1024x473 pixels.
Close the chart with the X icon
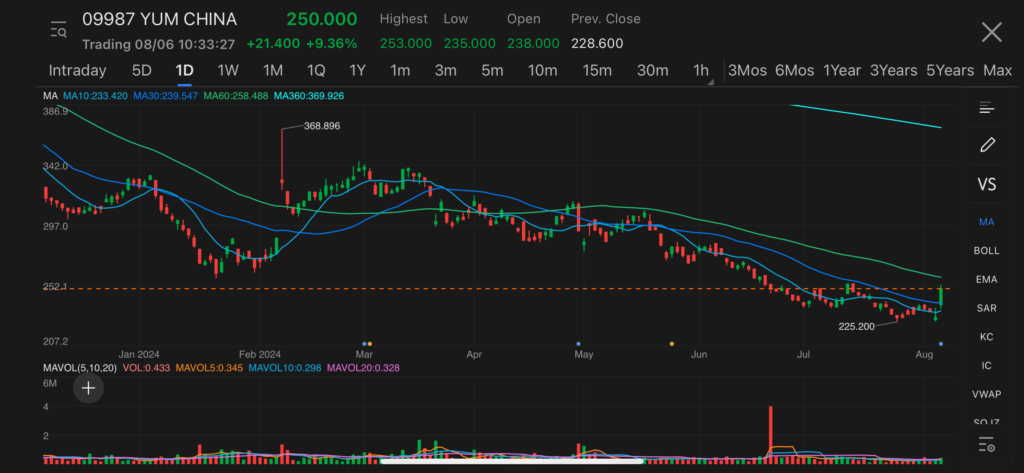click(x=991, y=32)
